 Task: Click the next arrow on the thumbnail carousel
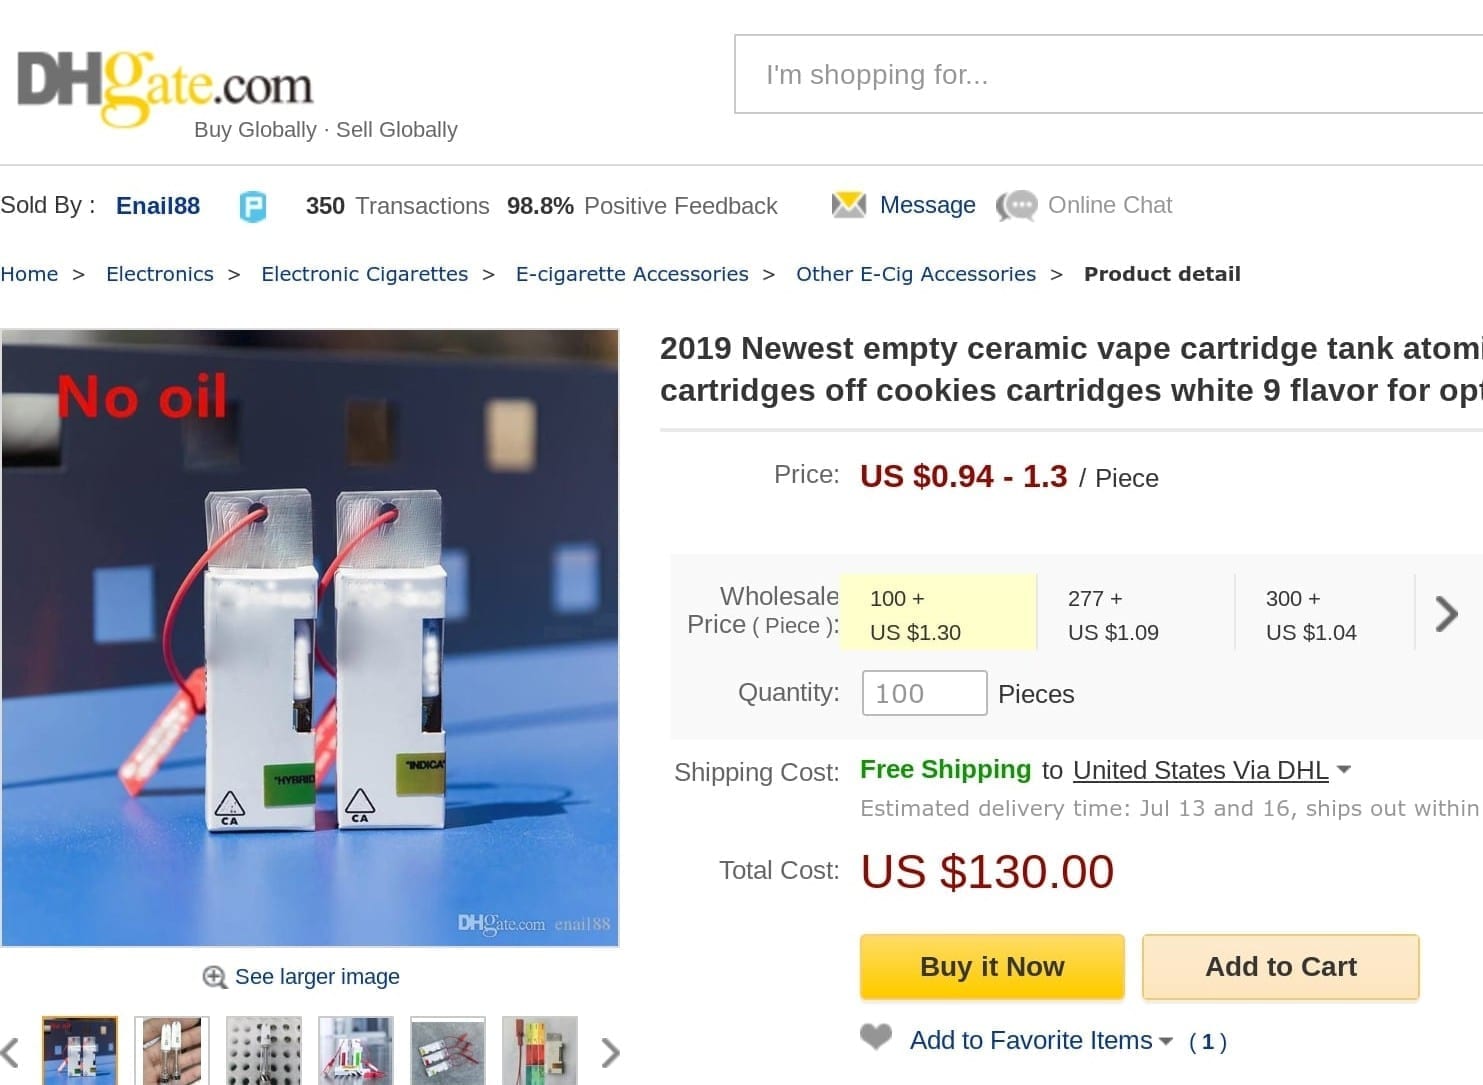(x=610, y=1052)
